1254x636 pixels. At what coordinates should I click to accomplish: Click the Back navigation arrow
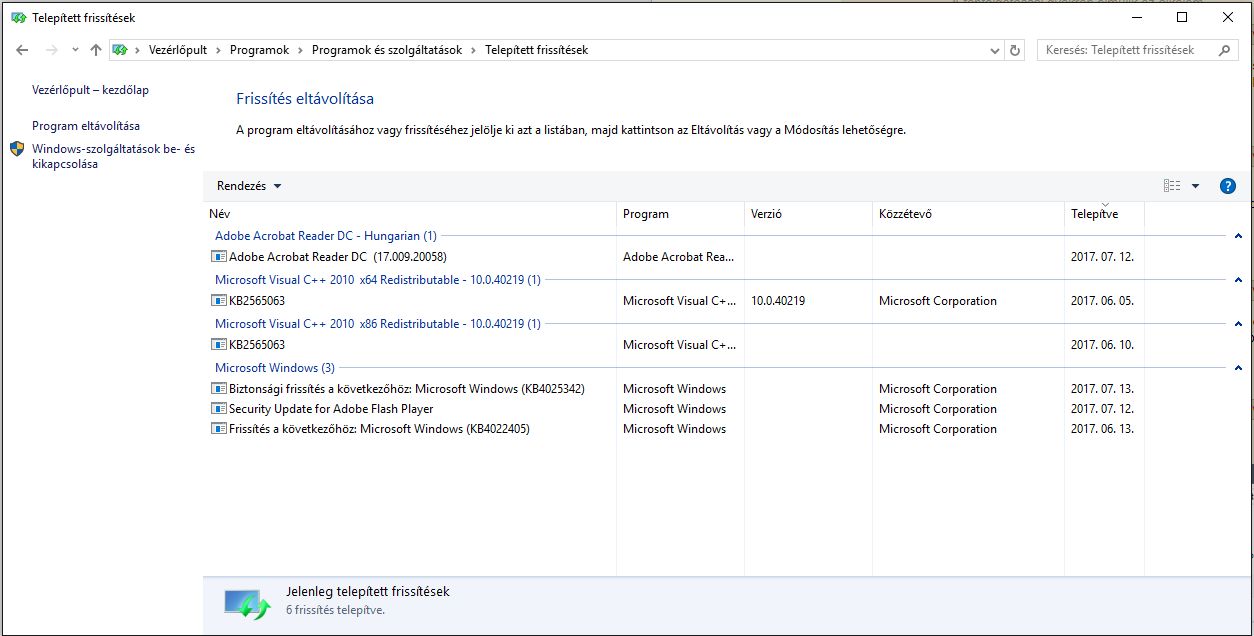(22, 50)
